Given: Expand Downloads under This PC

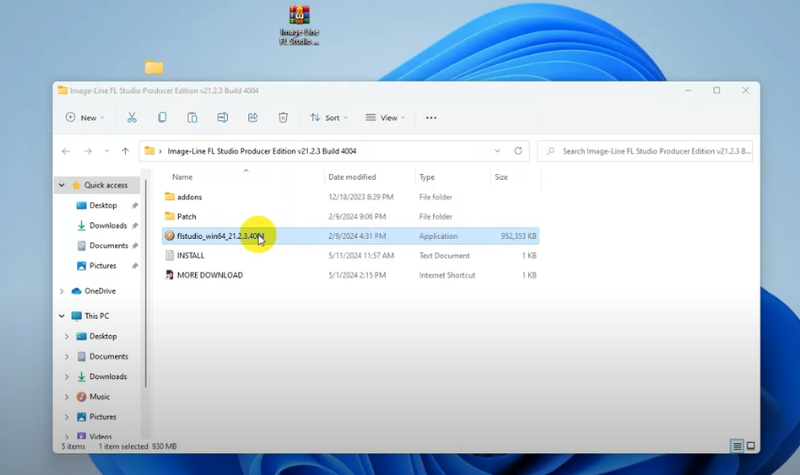Looking at the screenshot, I should [x=67, y=377].
